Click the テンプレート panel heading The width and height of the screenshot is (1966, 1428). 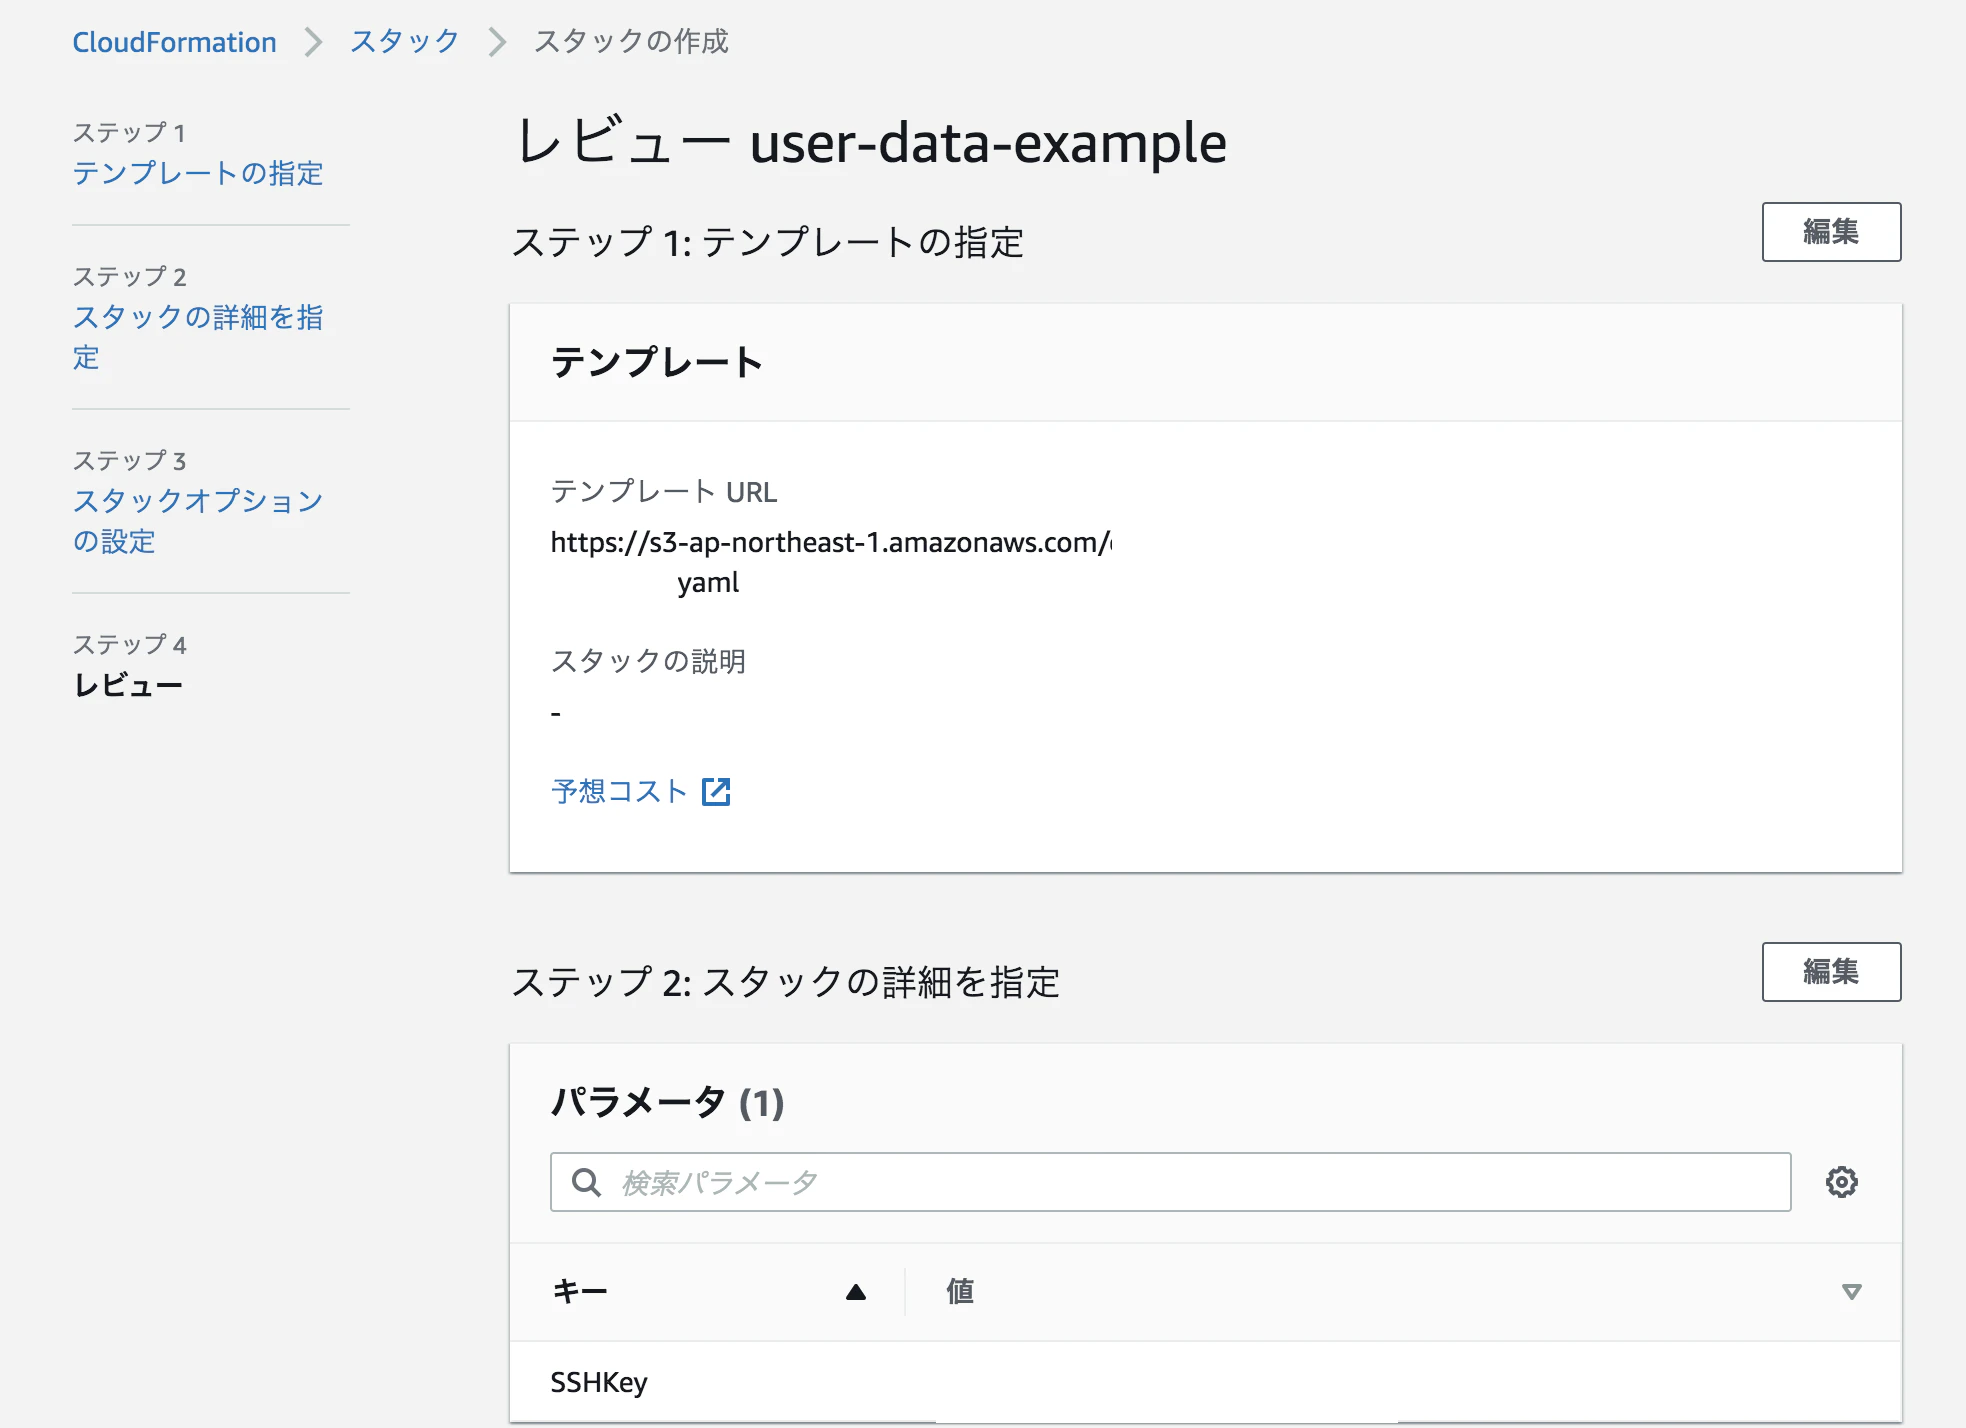[657, 362]
